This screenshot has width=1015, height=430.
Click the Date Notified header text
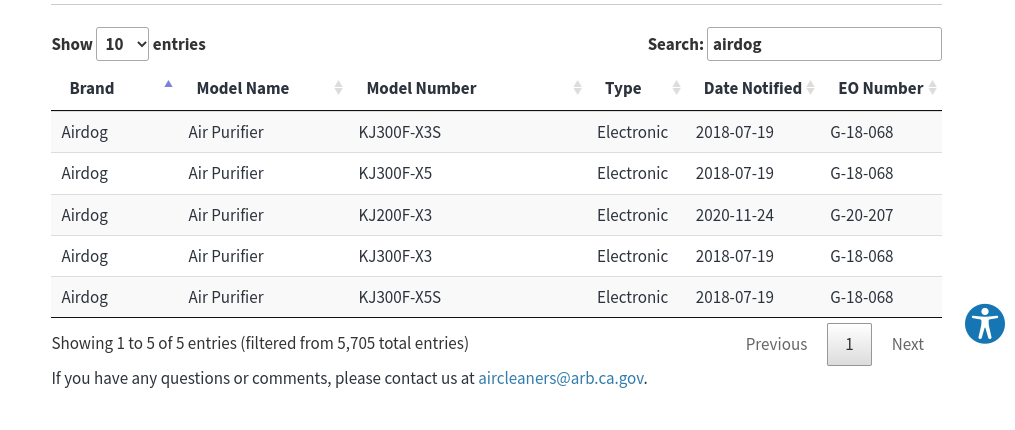(753, 88)
